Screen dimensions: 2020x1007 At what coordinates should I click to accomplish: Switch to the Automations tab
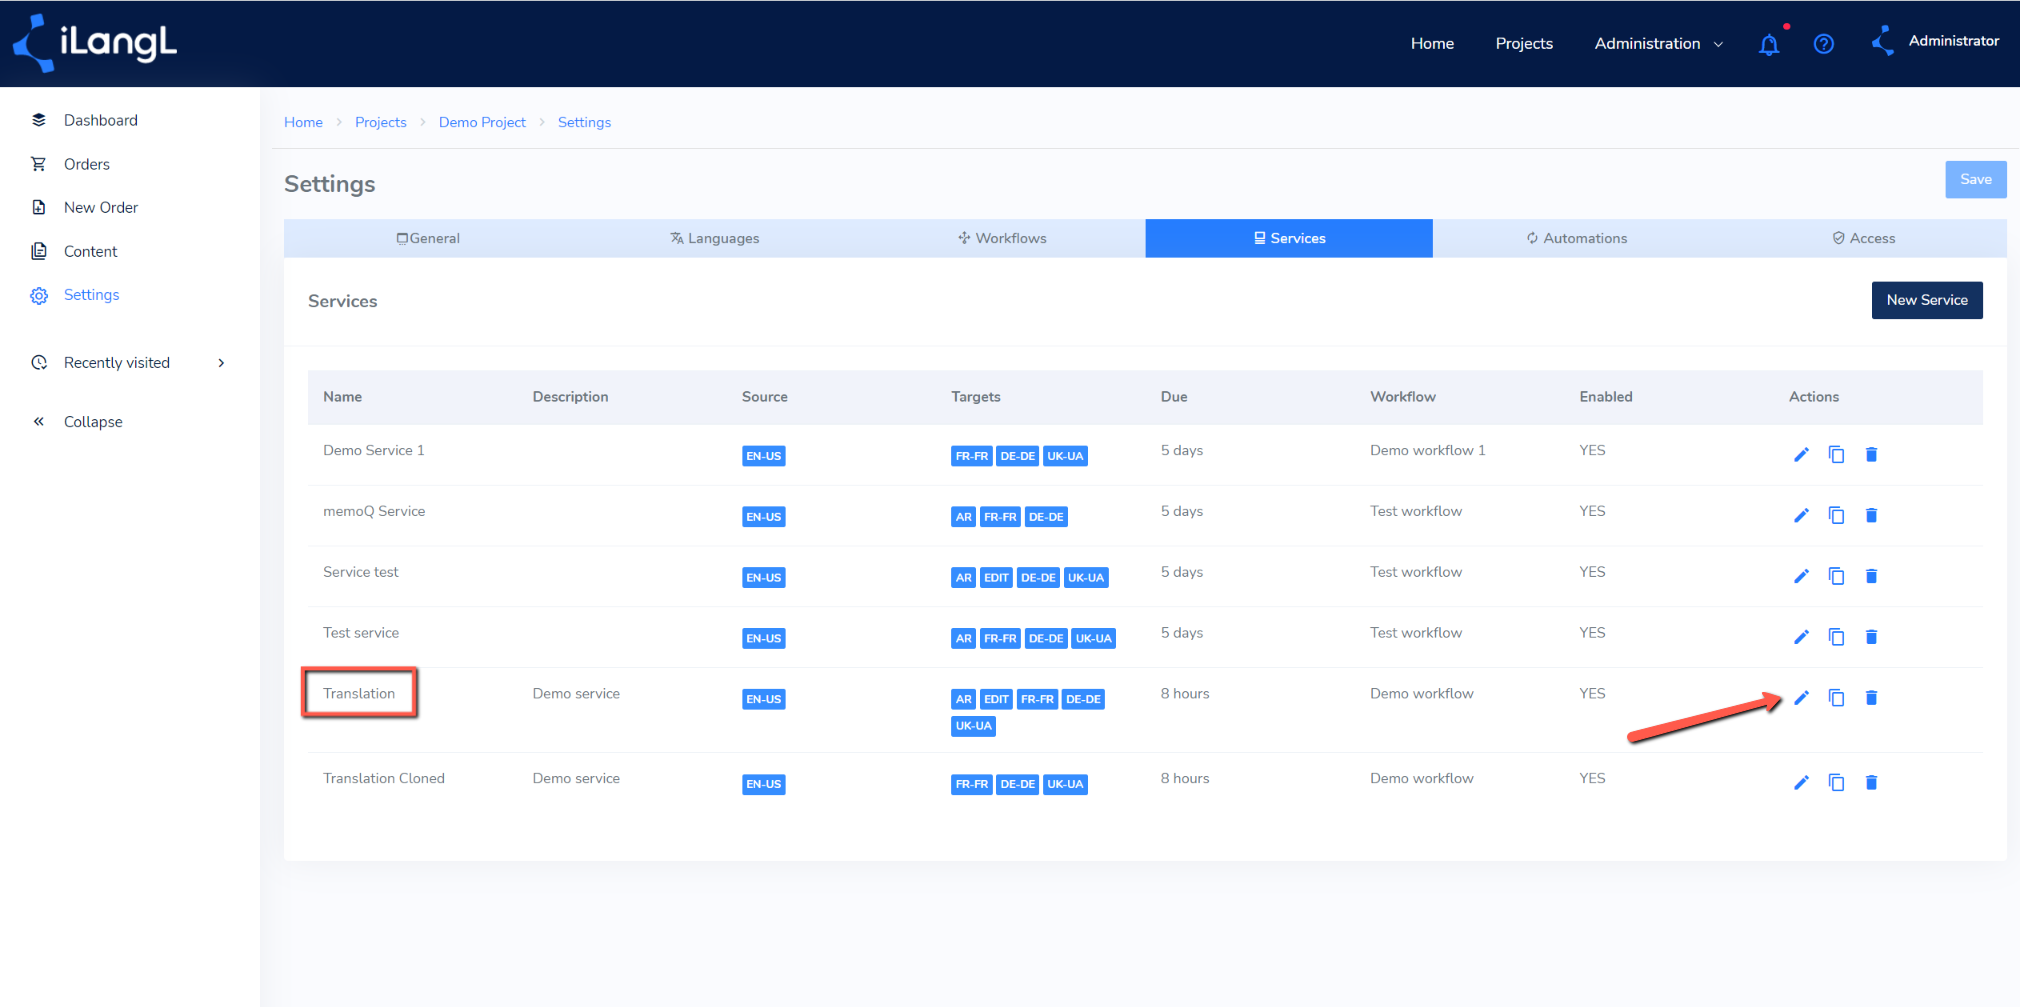coord(1576,238)
